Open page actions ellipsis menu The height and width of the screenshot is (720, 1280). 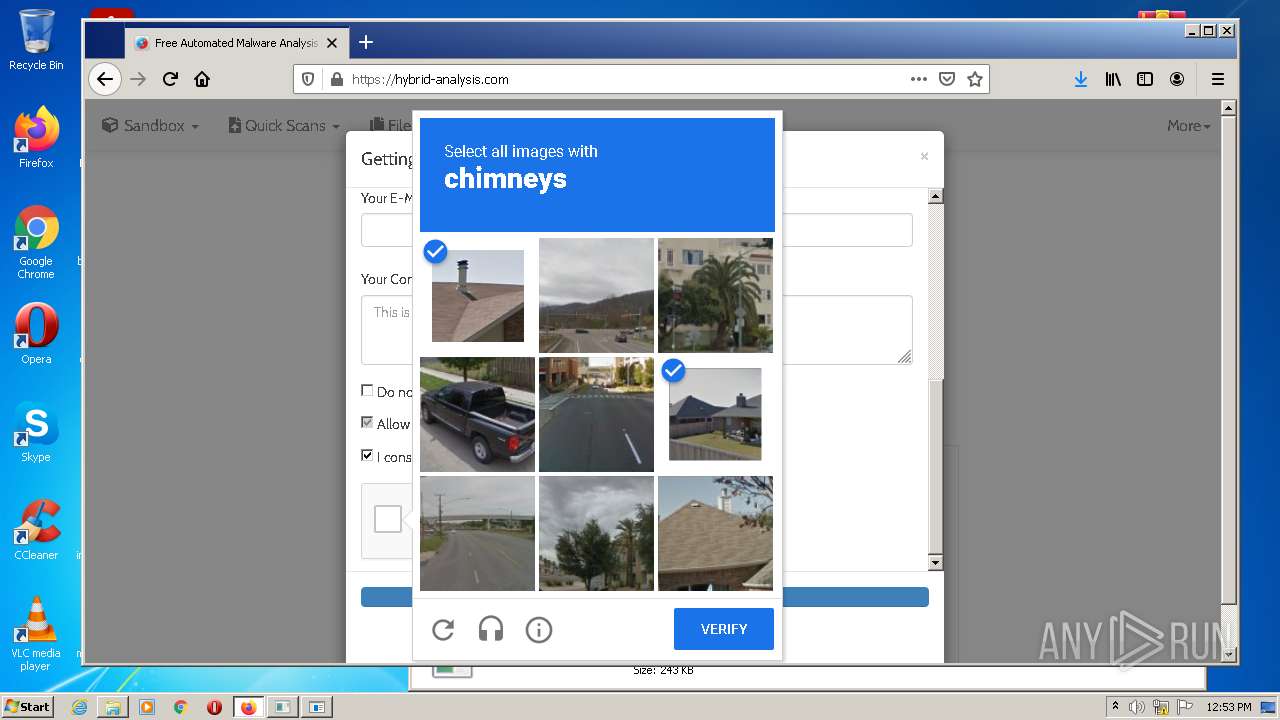918,79
